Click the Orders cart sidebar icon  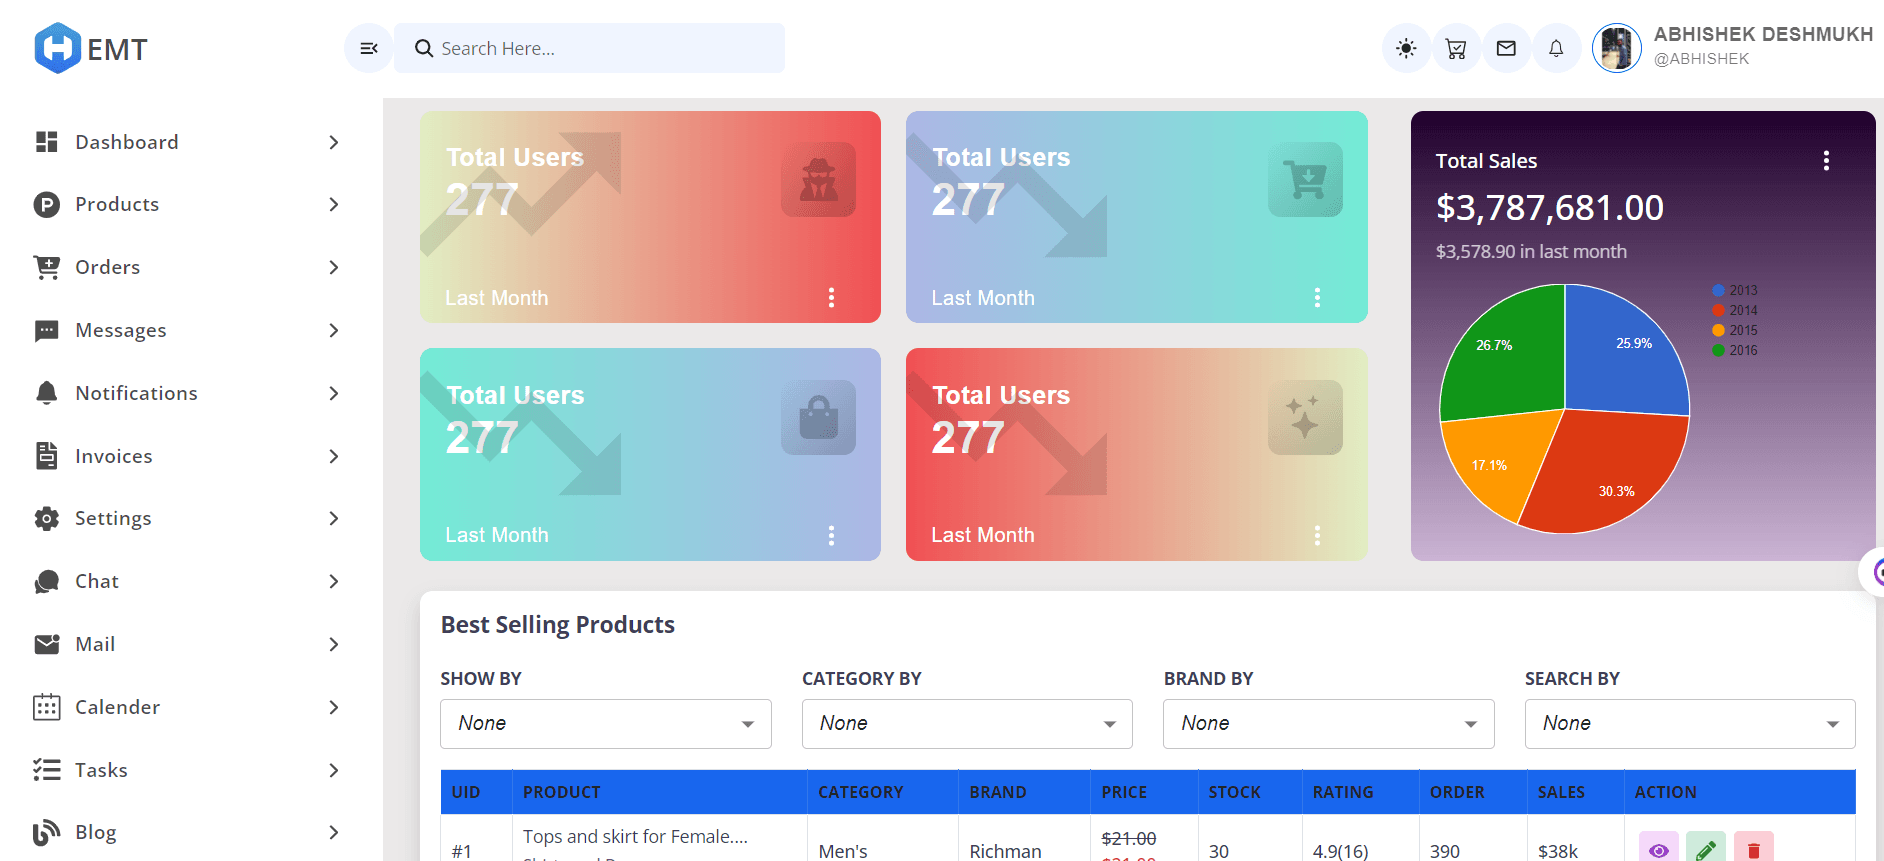47,267
